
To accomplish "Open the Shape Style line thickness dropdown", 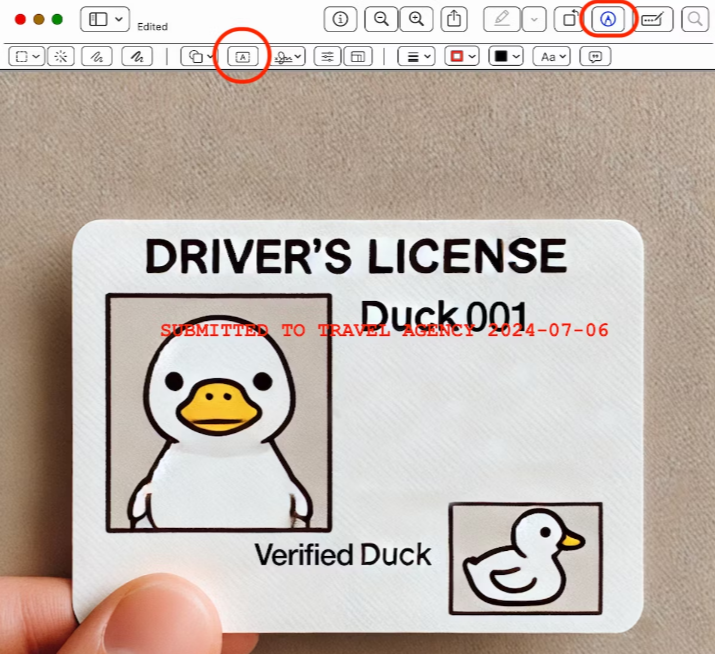I will coord(416,57).
